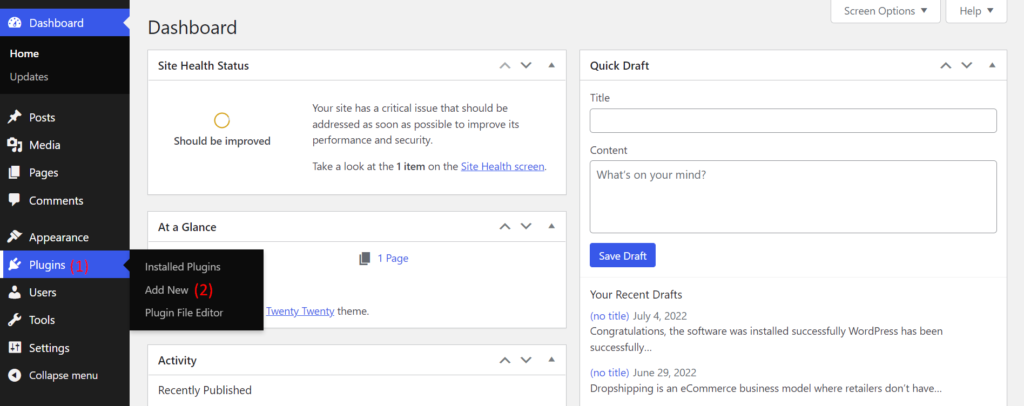
Task: Click the Plugins plug icon
Action: click(x=14, y=264)
